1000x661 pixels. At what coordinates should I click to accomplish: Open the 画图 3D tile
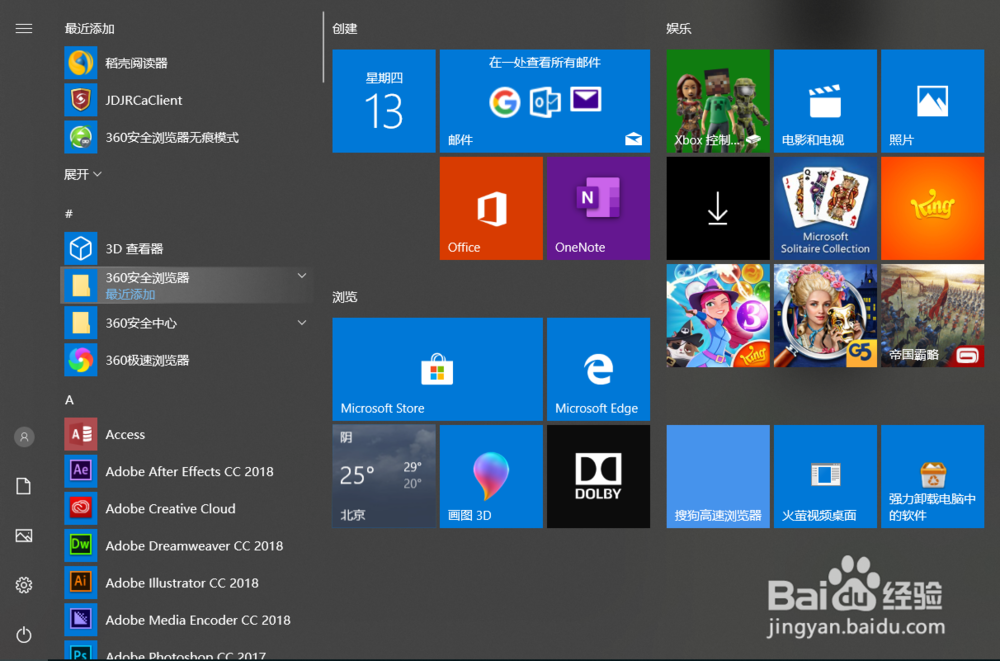pos(491,477)
